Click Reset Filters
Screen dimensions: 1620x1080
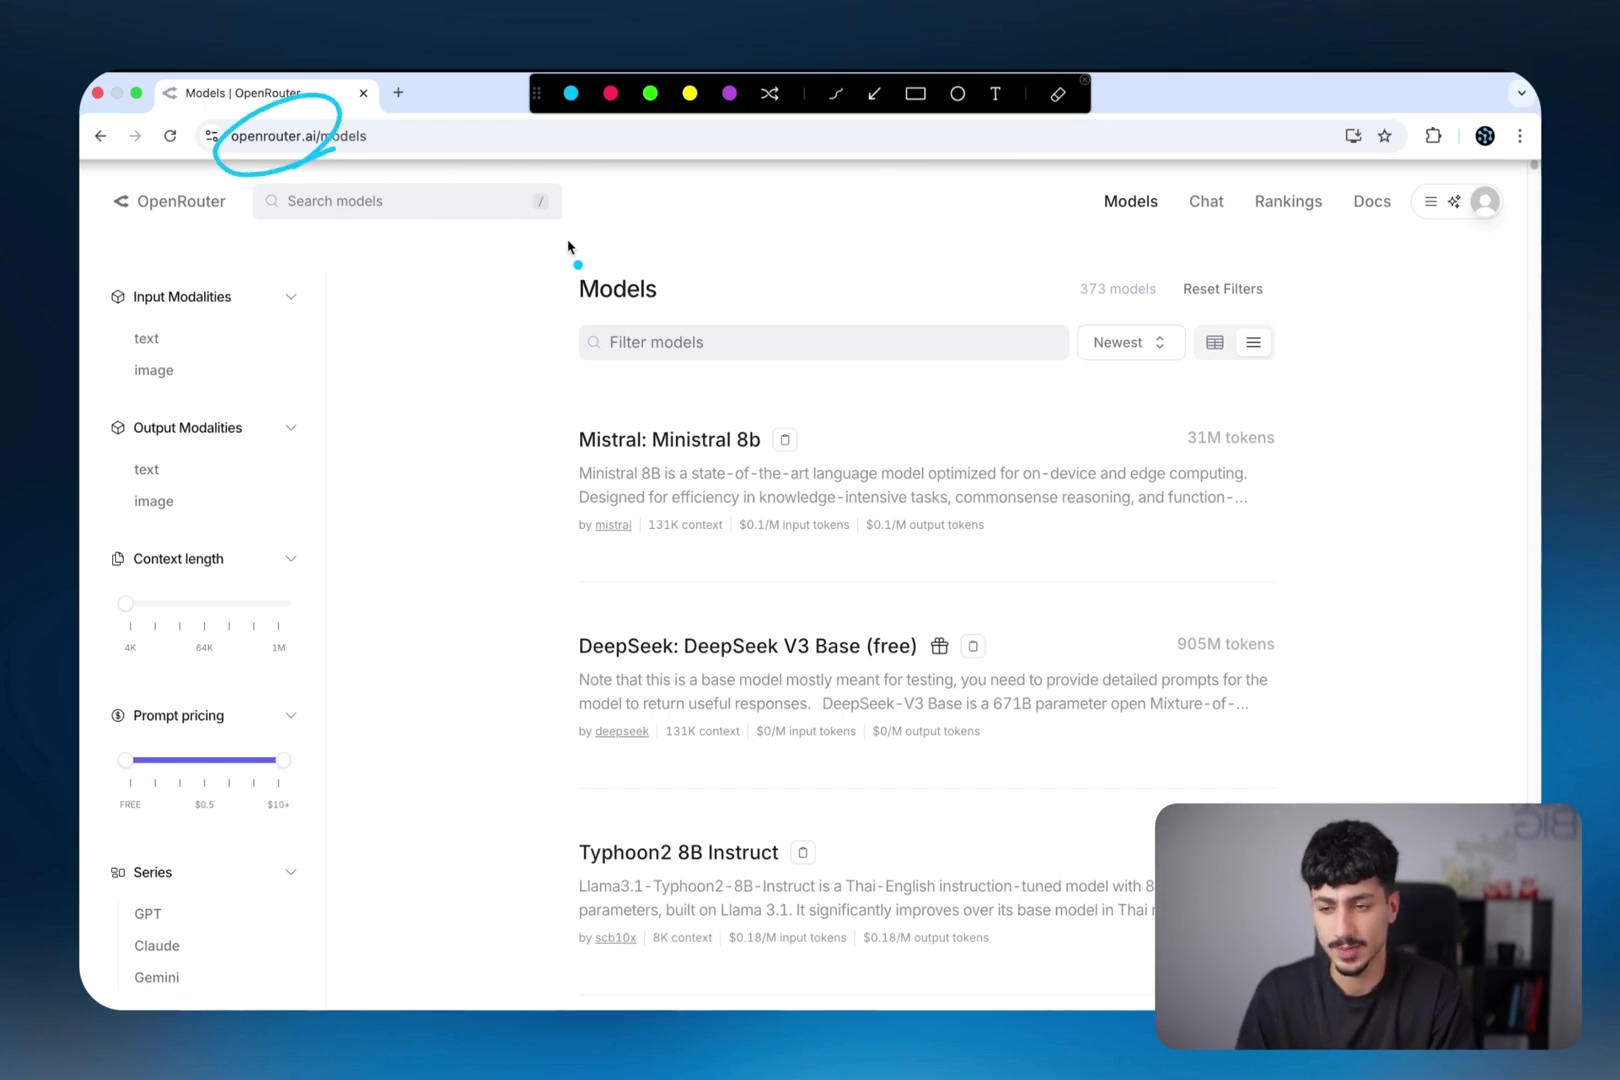click(x=1223, y=289)
